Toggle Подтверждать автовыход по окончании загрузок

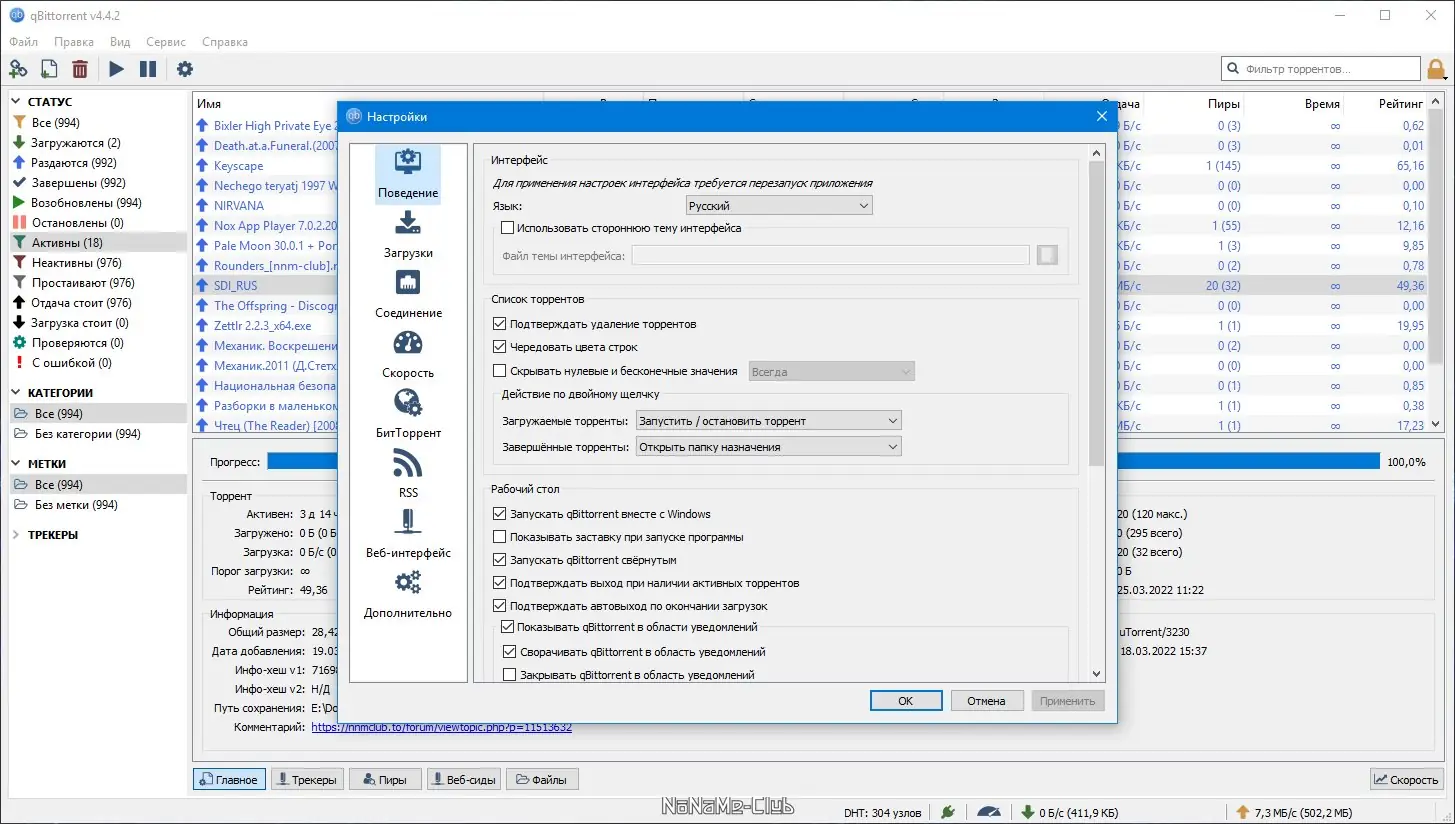point(501,606)
